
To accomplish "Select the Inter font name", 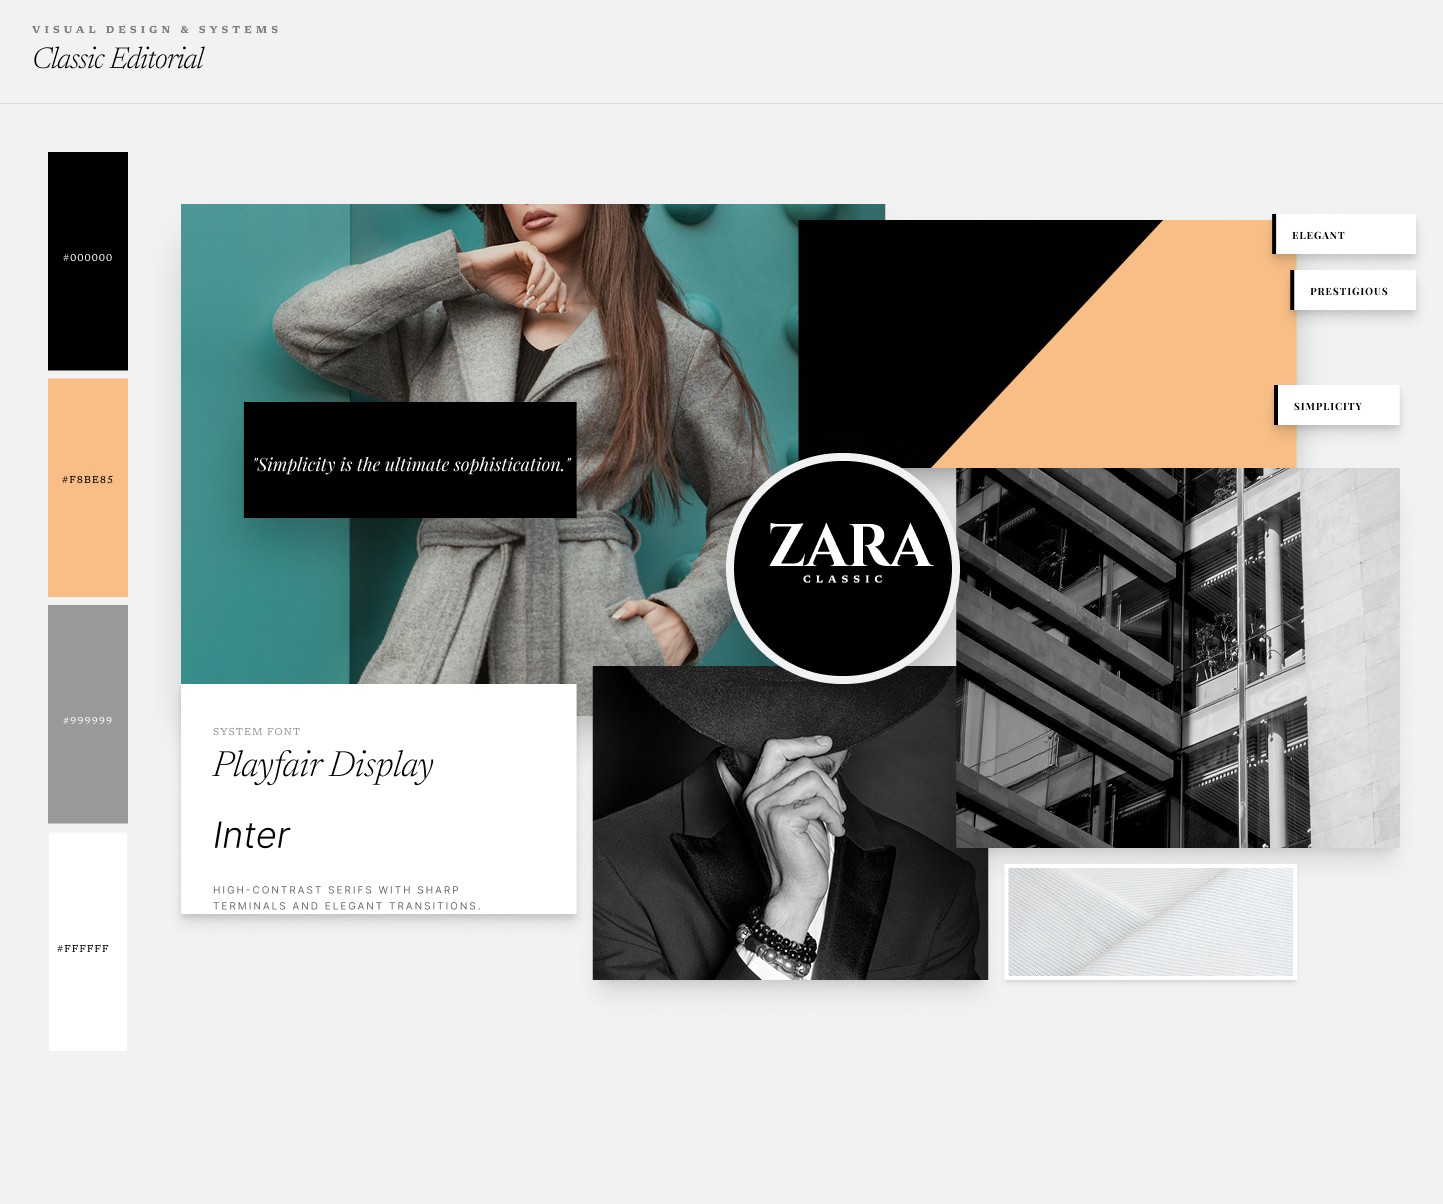I will [251, 835].
